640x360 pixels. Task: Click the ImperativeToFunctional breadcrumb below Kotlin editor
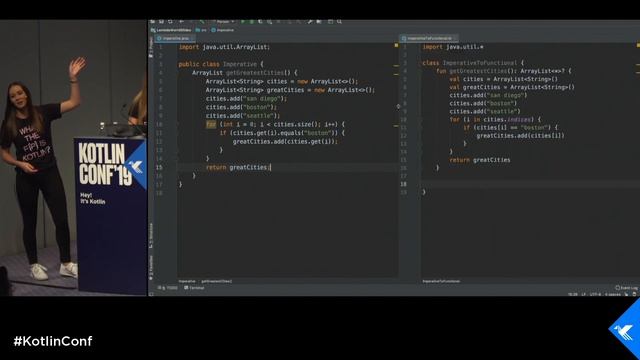tap(441, 281)
